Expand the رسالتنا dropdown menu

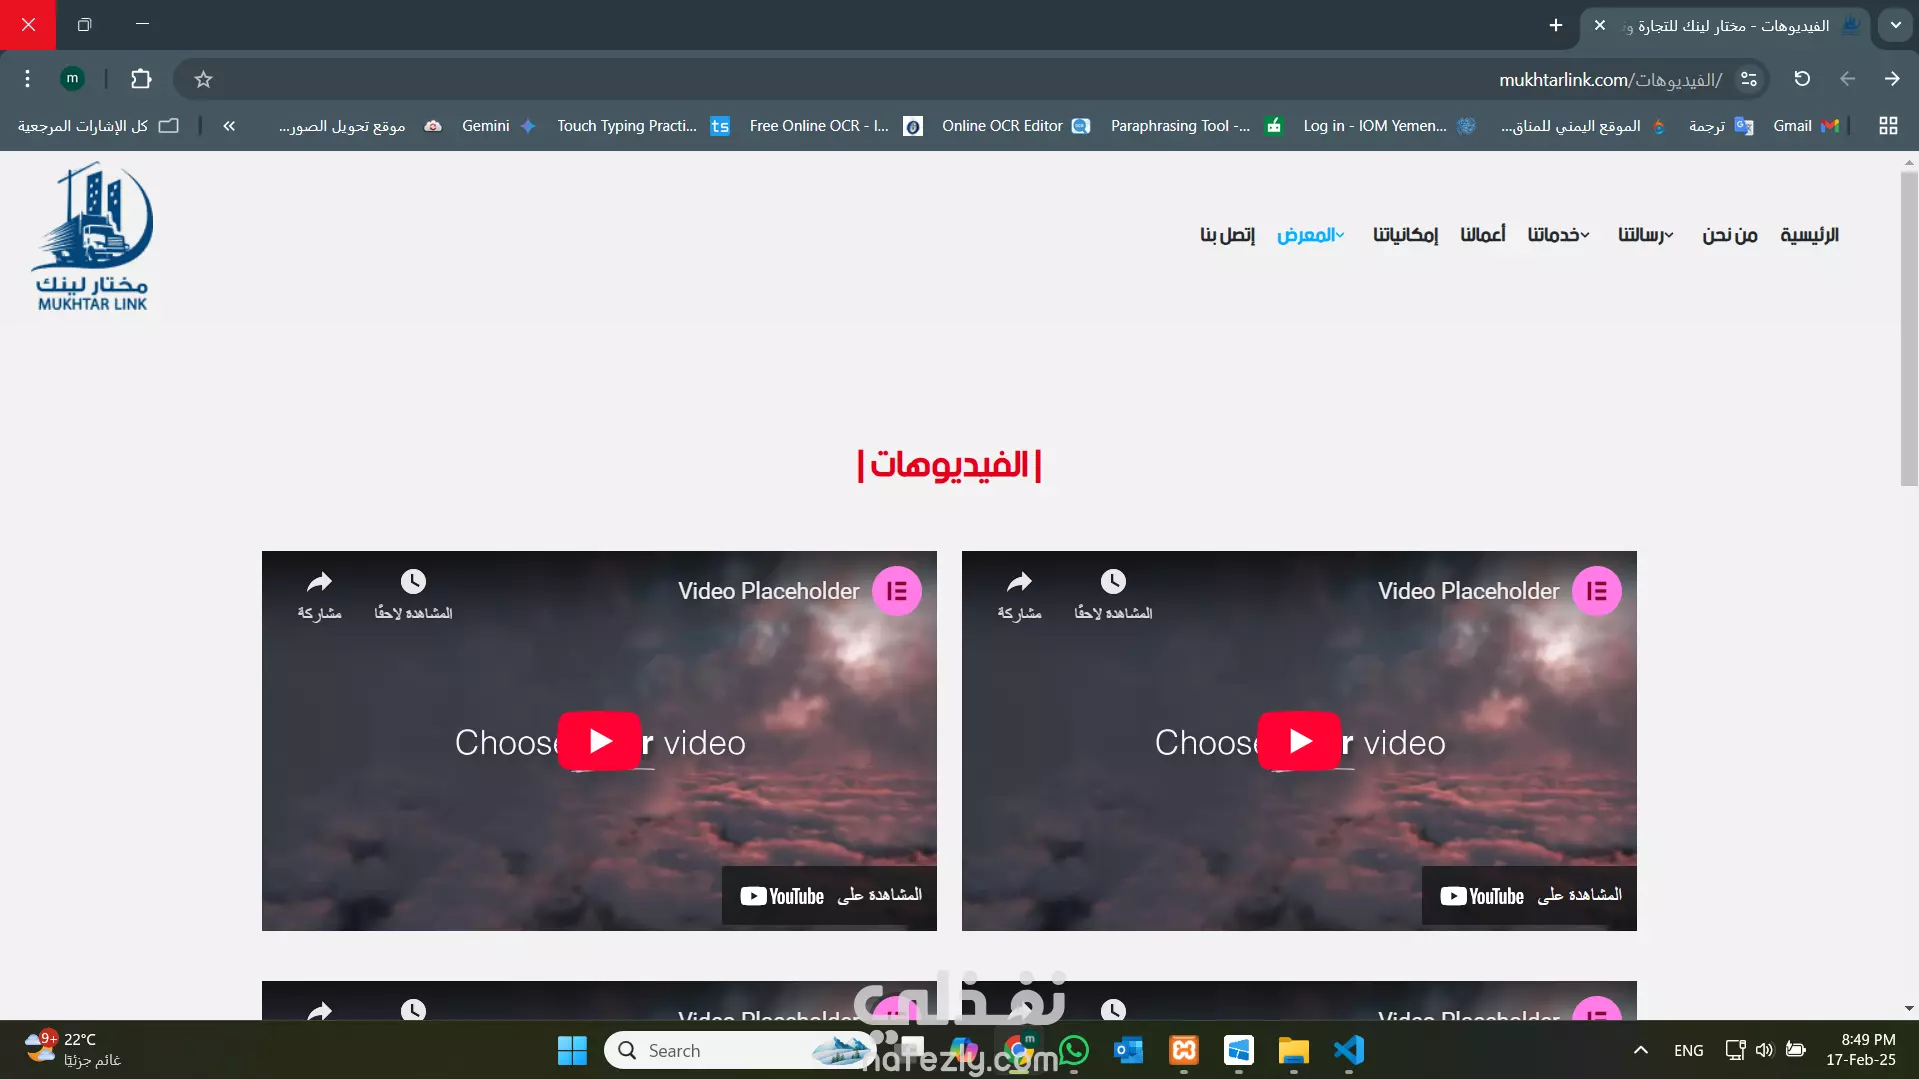[1646, 235]
